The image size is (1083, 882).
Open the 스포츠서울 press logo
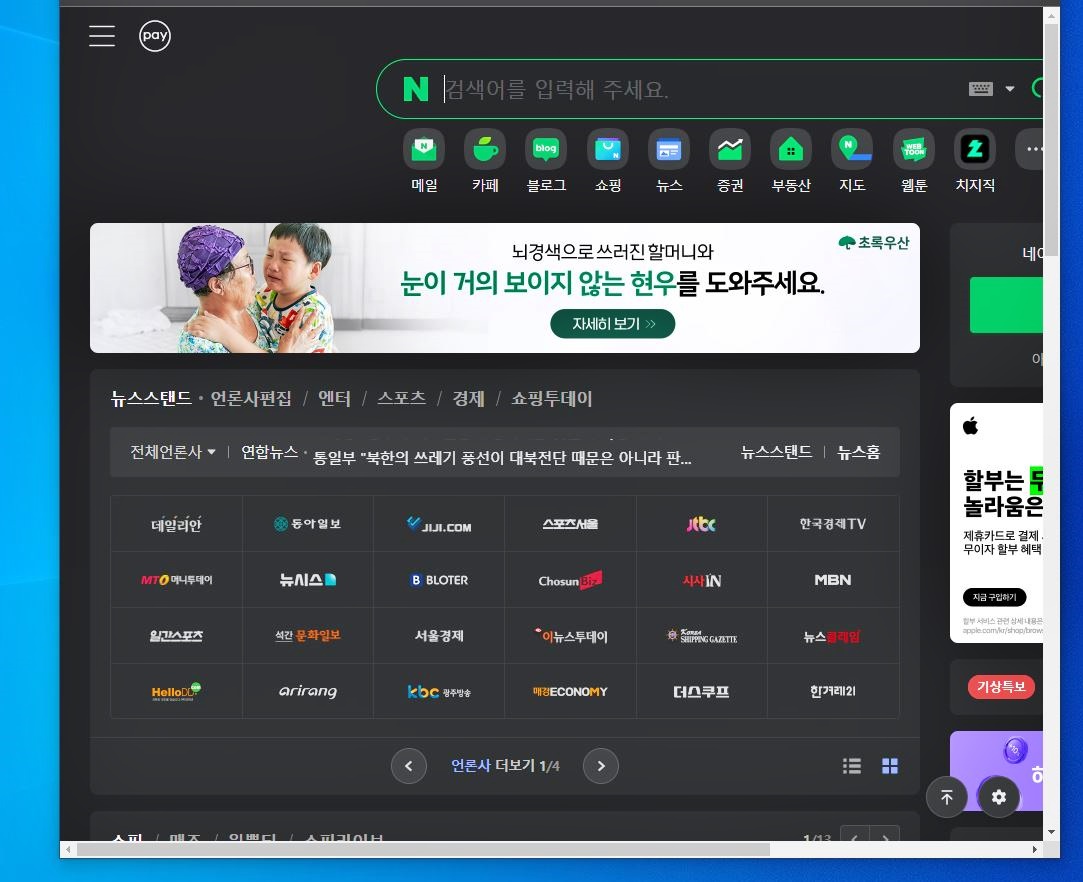coord(571,524)
